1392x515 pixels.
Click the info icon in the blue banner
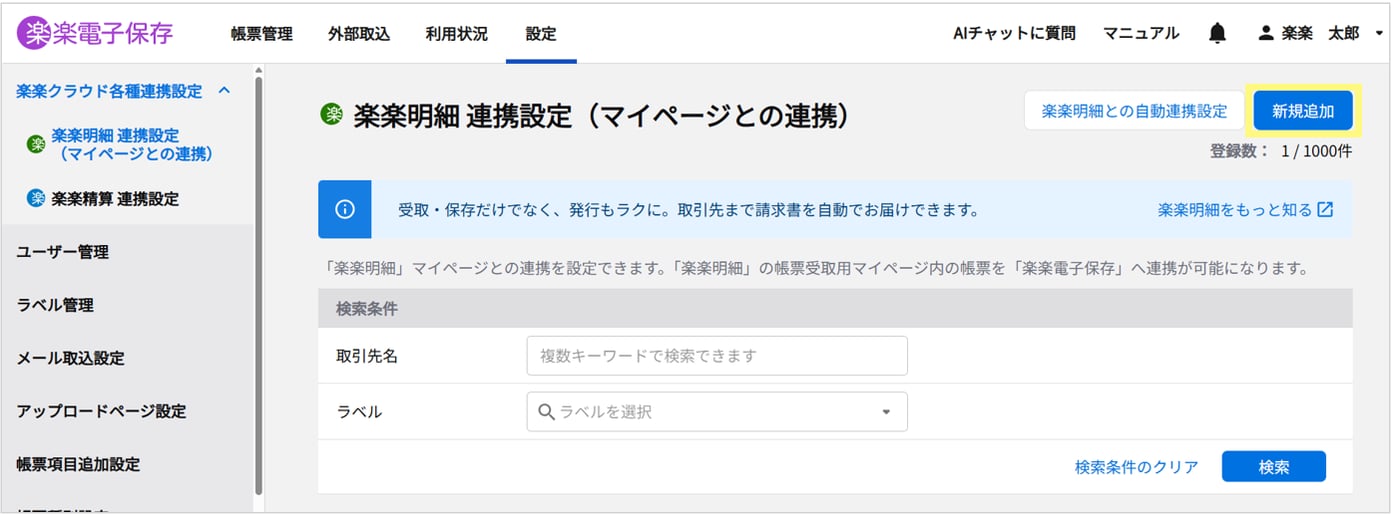[345, 209]
